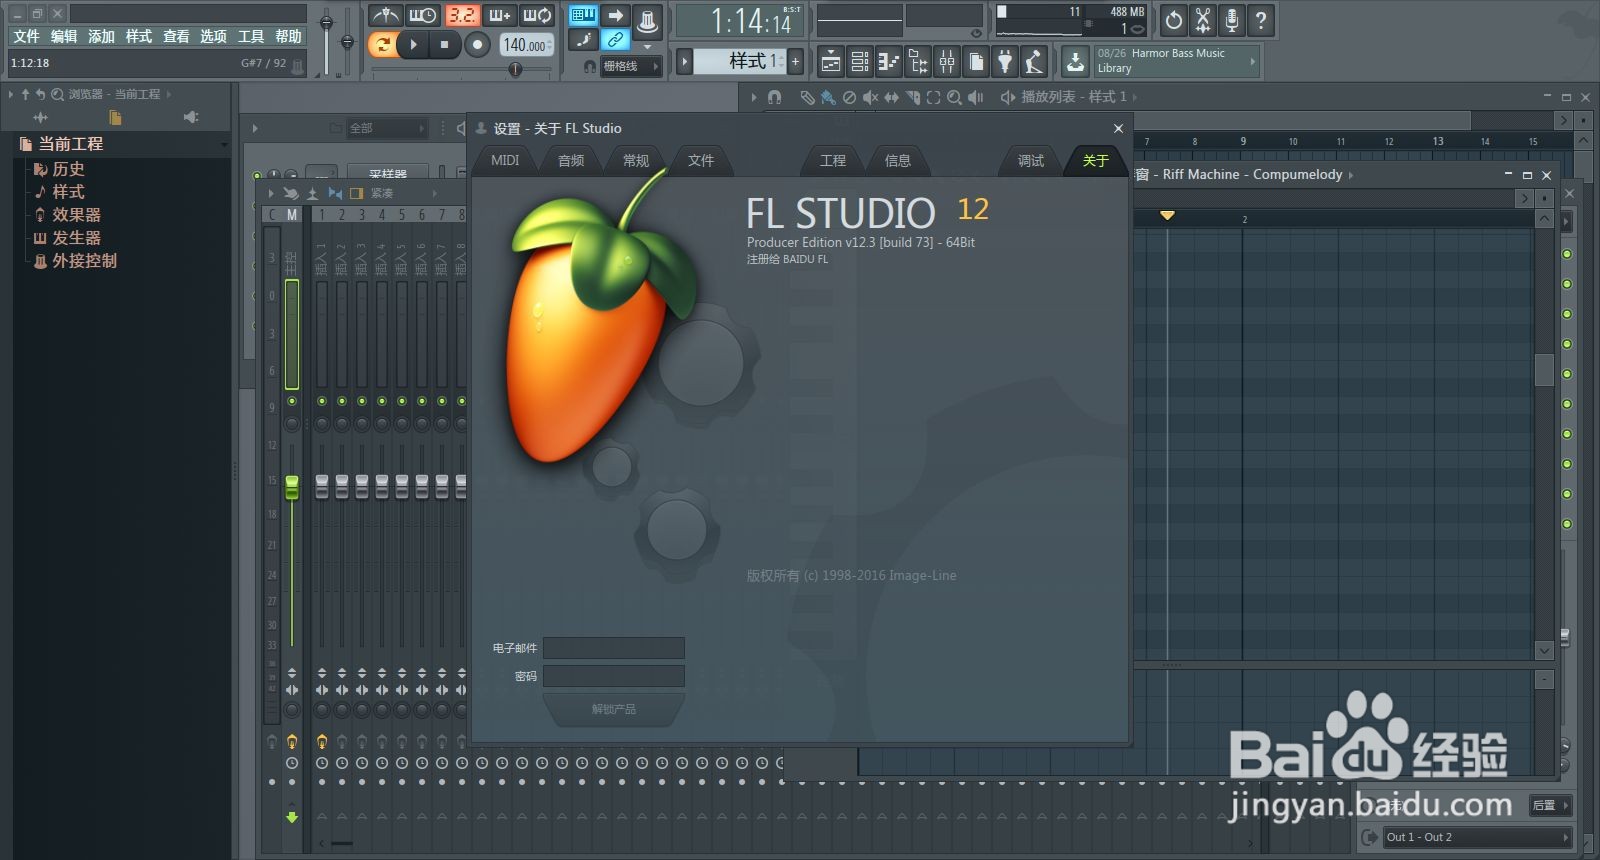Viewport: 1600px width, 860px height.
Task: Open the browser options arrow menu
Action: pyautogui.click(x=11, y=94)
